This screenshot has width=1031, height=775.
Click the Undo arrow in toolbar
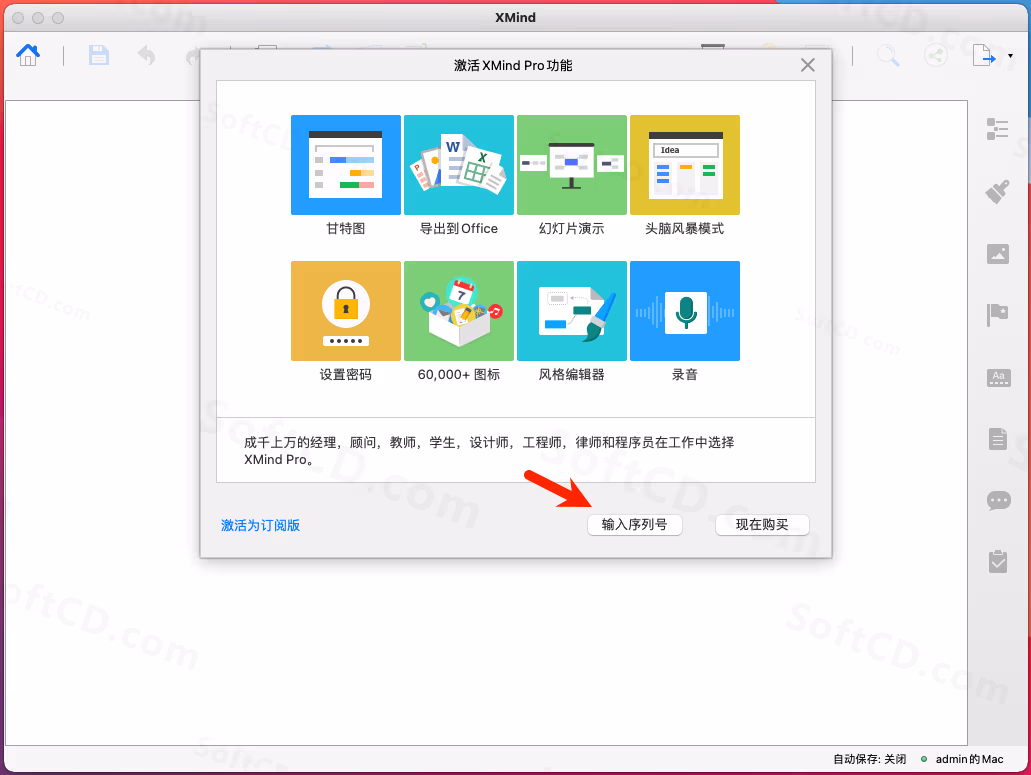click(147, 55)
